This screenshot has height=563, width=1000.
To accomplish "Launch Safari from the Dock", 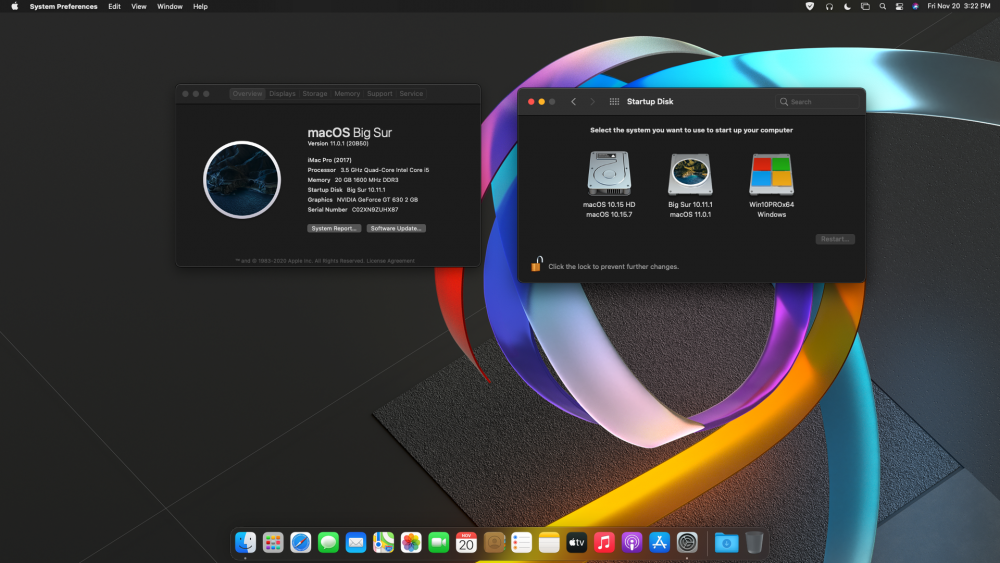I will coord(300,543).
